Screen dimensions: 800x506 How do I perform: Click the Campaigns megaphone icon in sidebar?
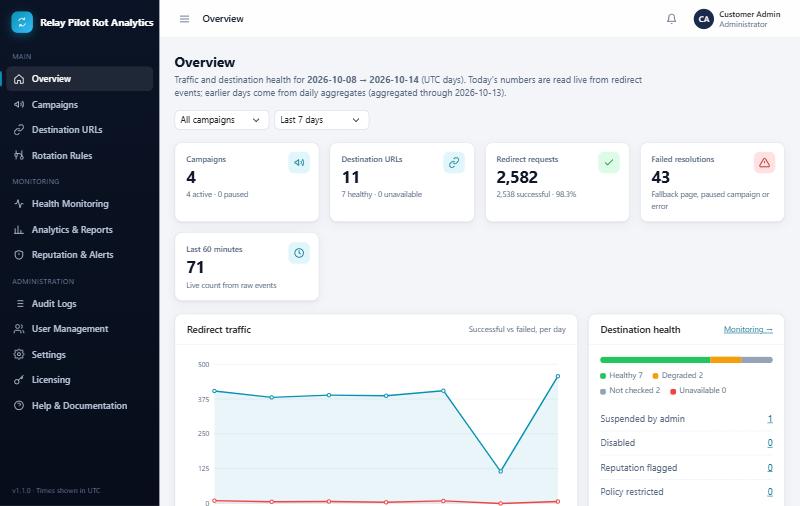19,105
